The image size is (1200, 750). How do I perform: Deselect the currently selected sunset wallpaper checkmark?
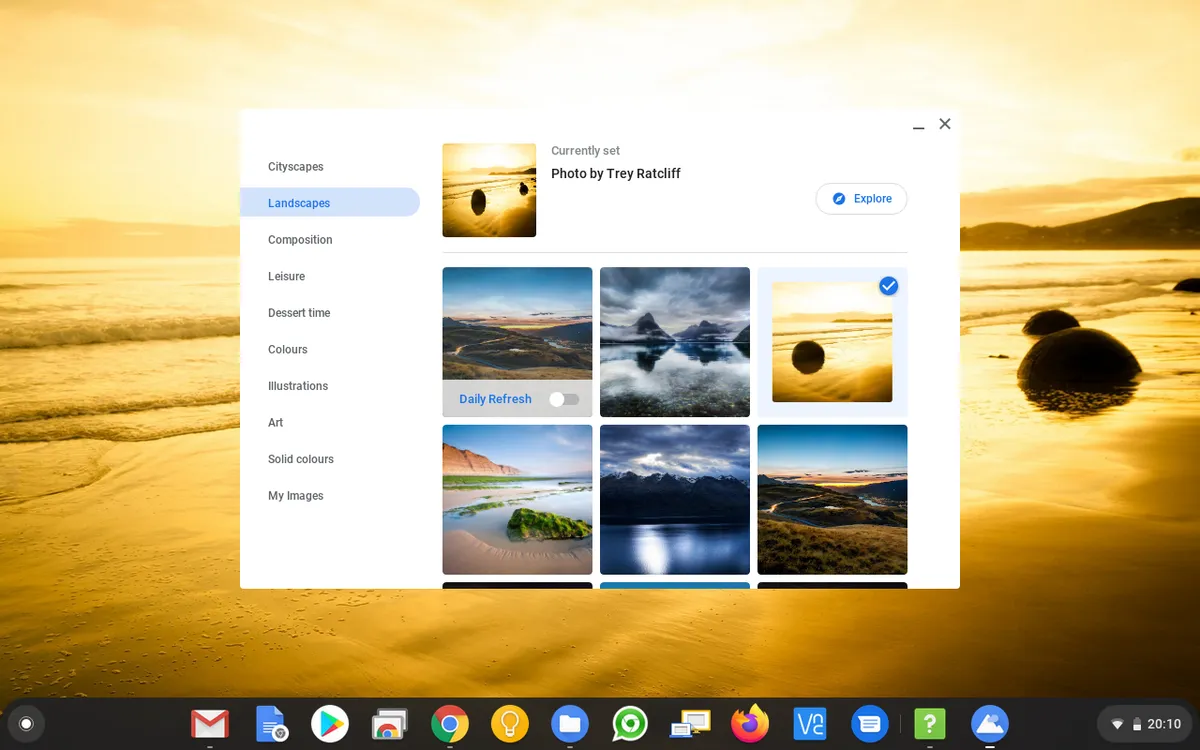point(888,286)
